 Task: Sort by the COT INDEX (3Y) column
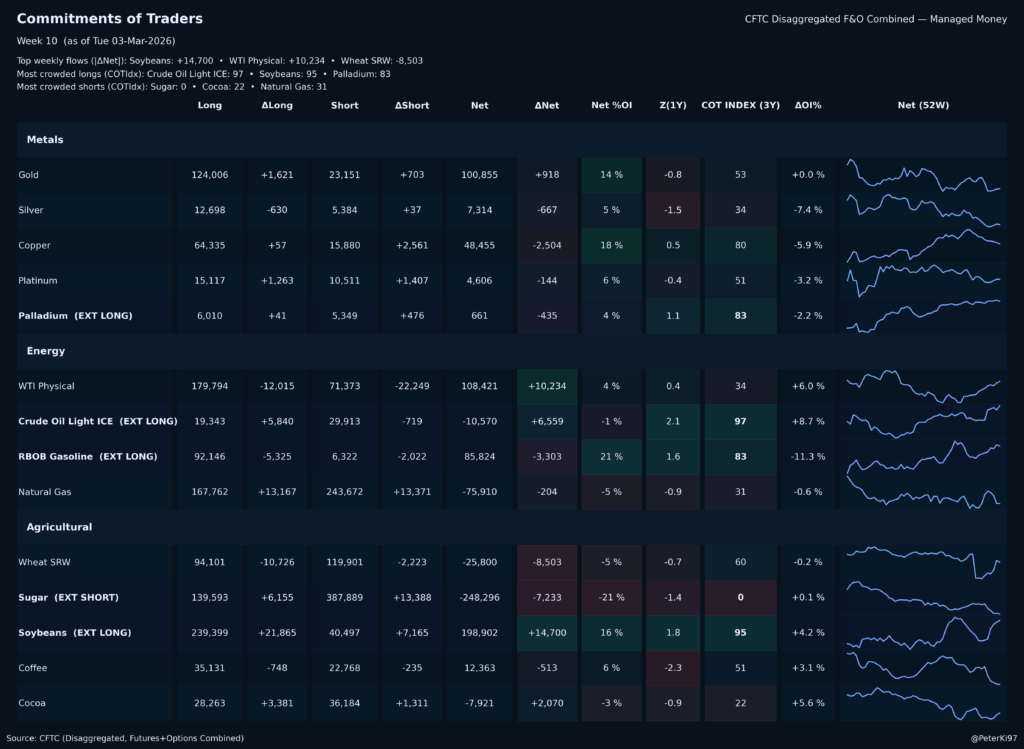[x=740, y=105]
